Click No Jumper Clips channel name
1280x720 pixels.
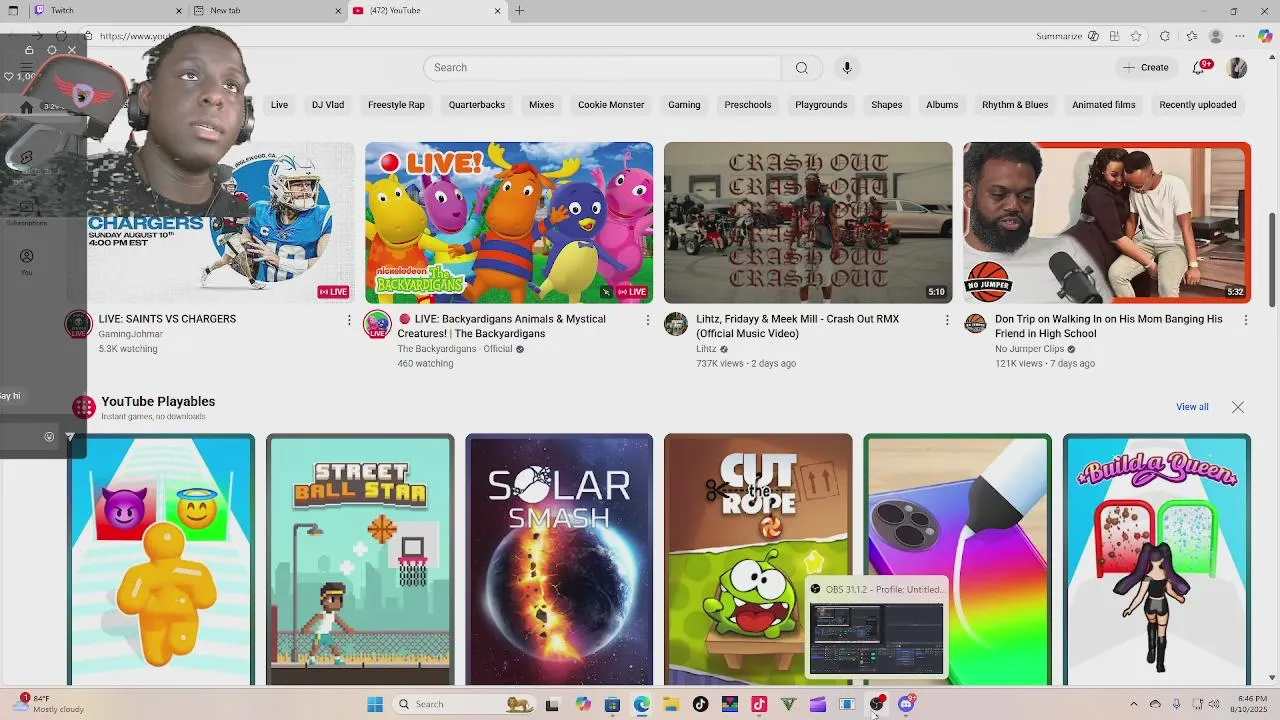pos(1029,349)
